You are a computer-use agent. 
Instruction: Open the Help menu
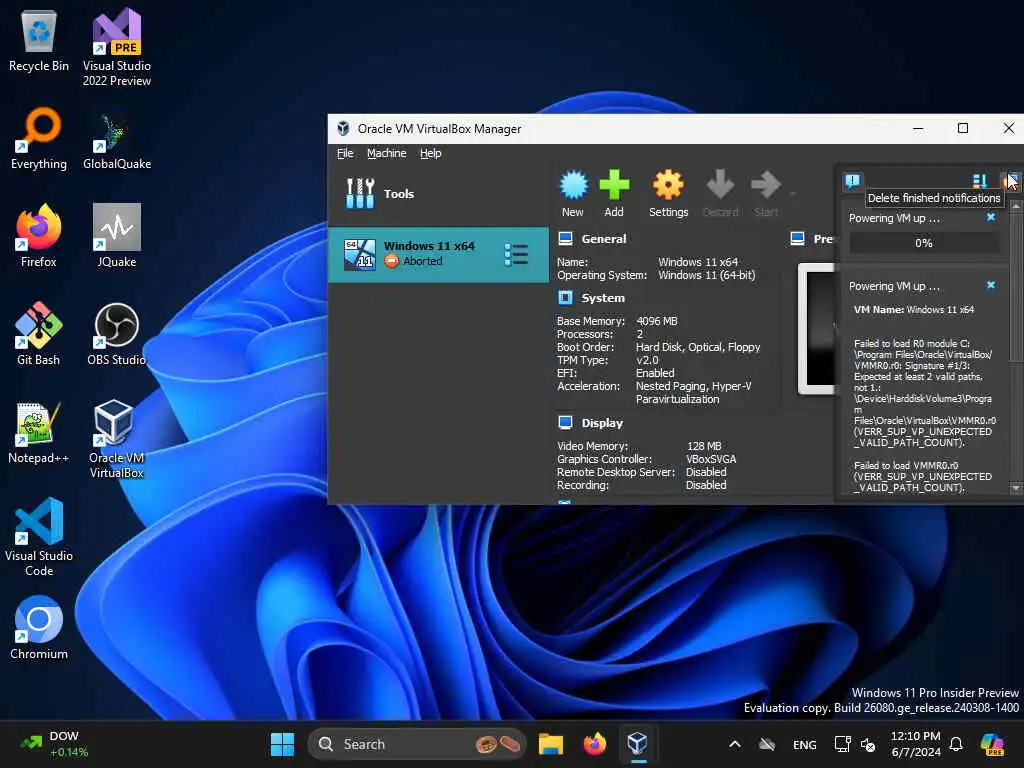(x=430, y=153)
